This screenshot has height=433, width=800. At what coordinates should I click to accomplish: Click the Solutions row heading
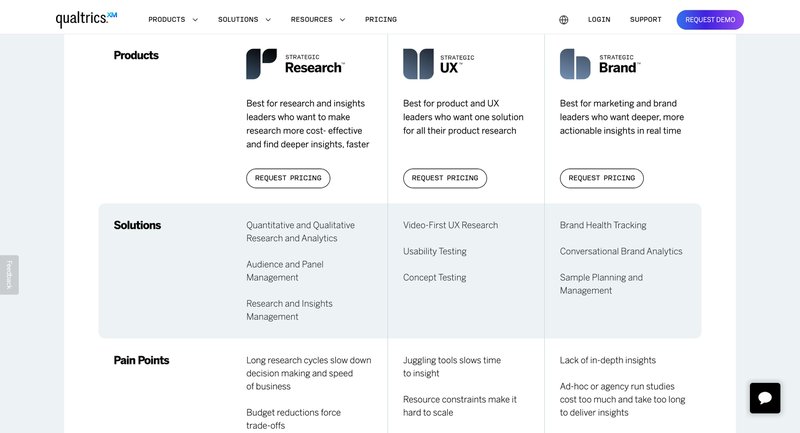tap(137, 225)
